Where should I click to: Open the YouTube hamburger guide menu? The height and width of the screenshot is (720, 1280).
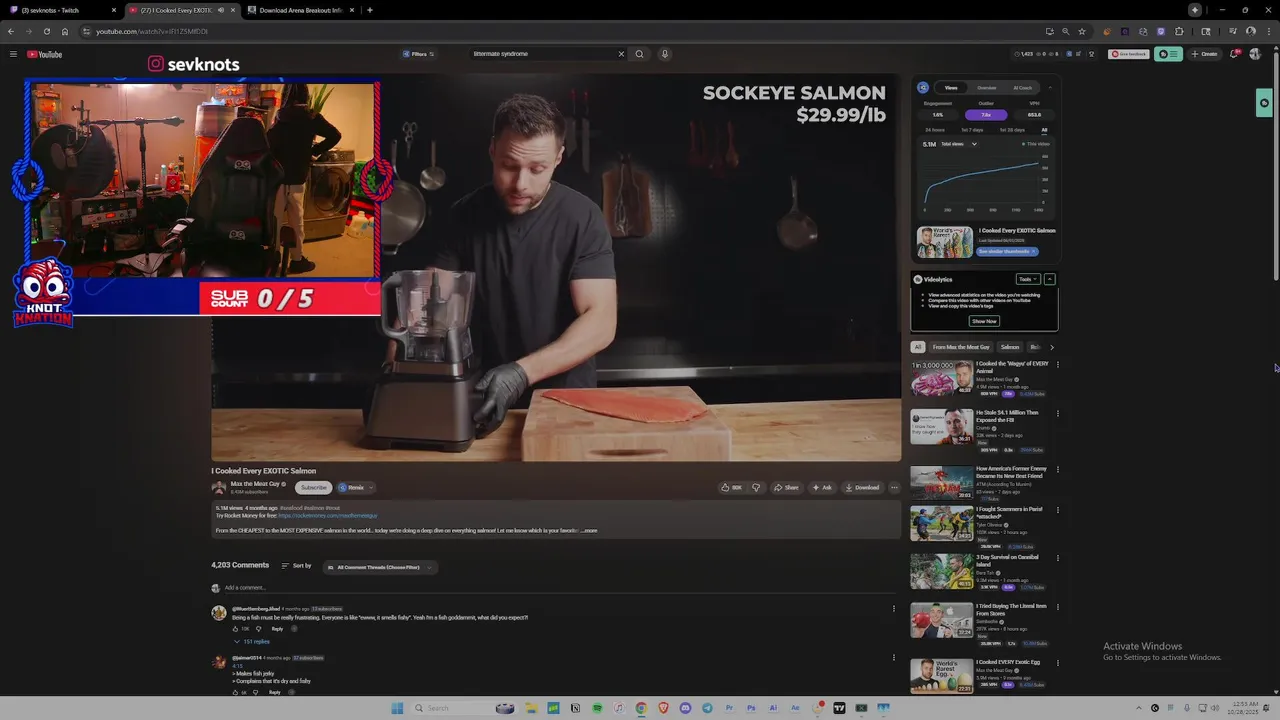[x=13, y=54]
